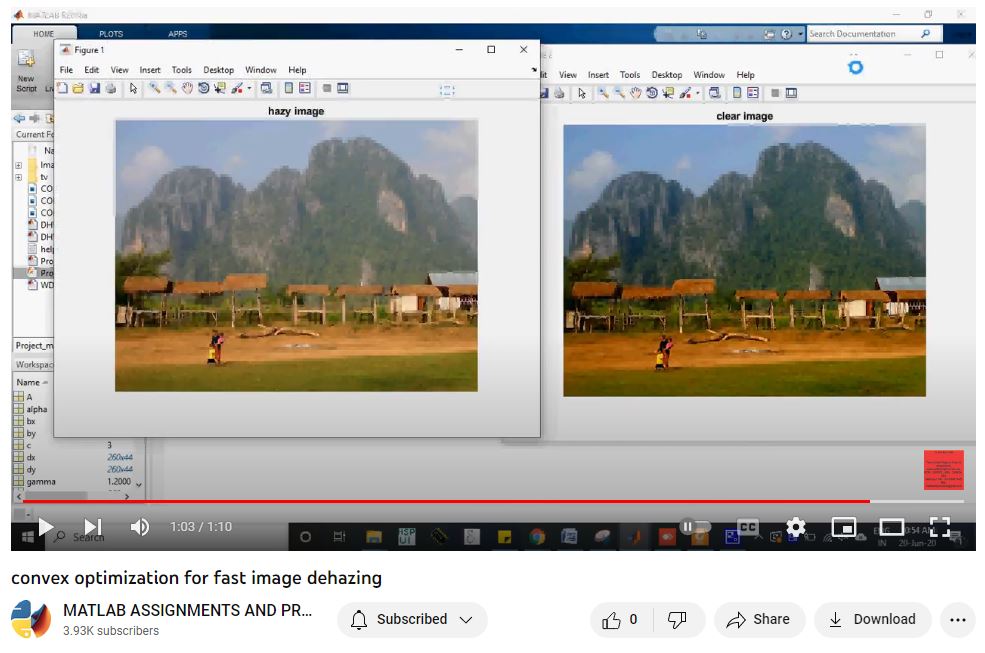Click the red end-screen card thumbnail

tap(943, 469)
